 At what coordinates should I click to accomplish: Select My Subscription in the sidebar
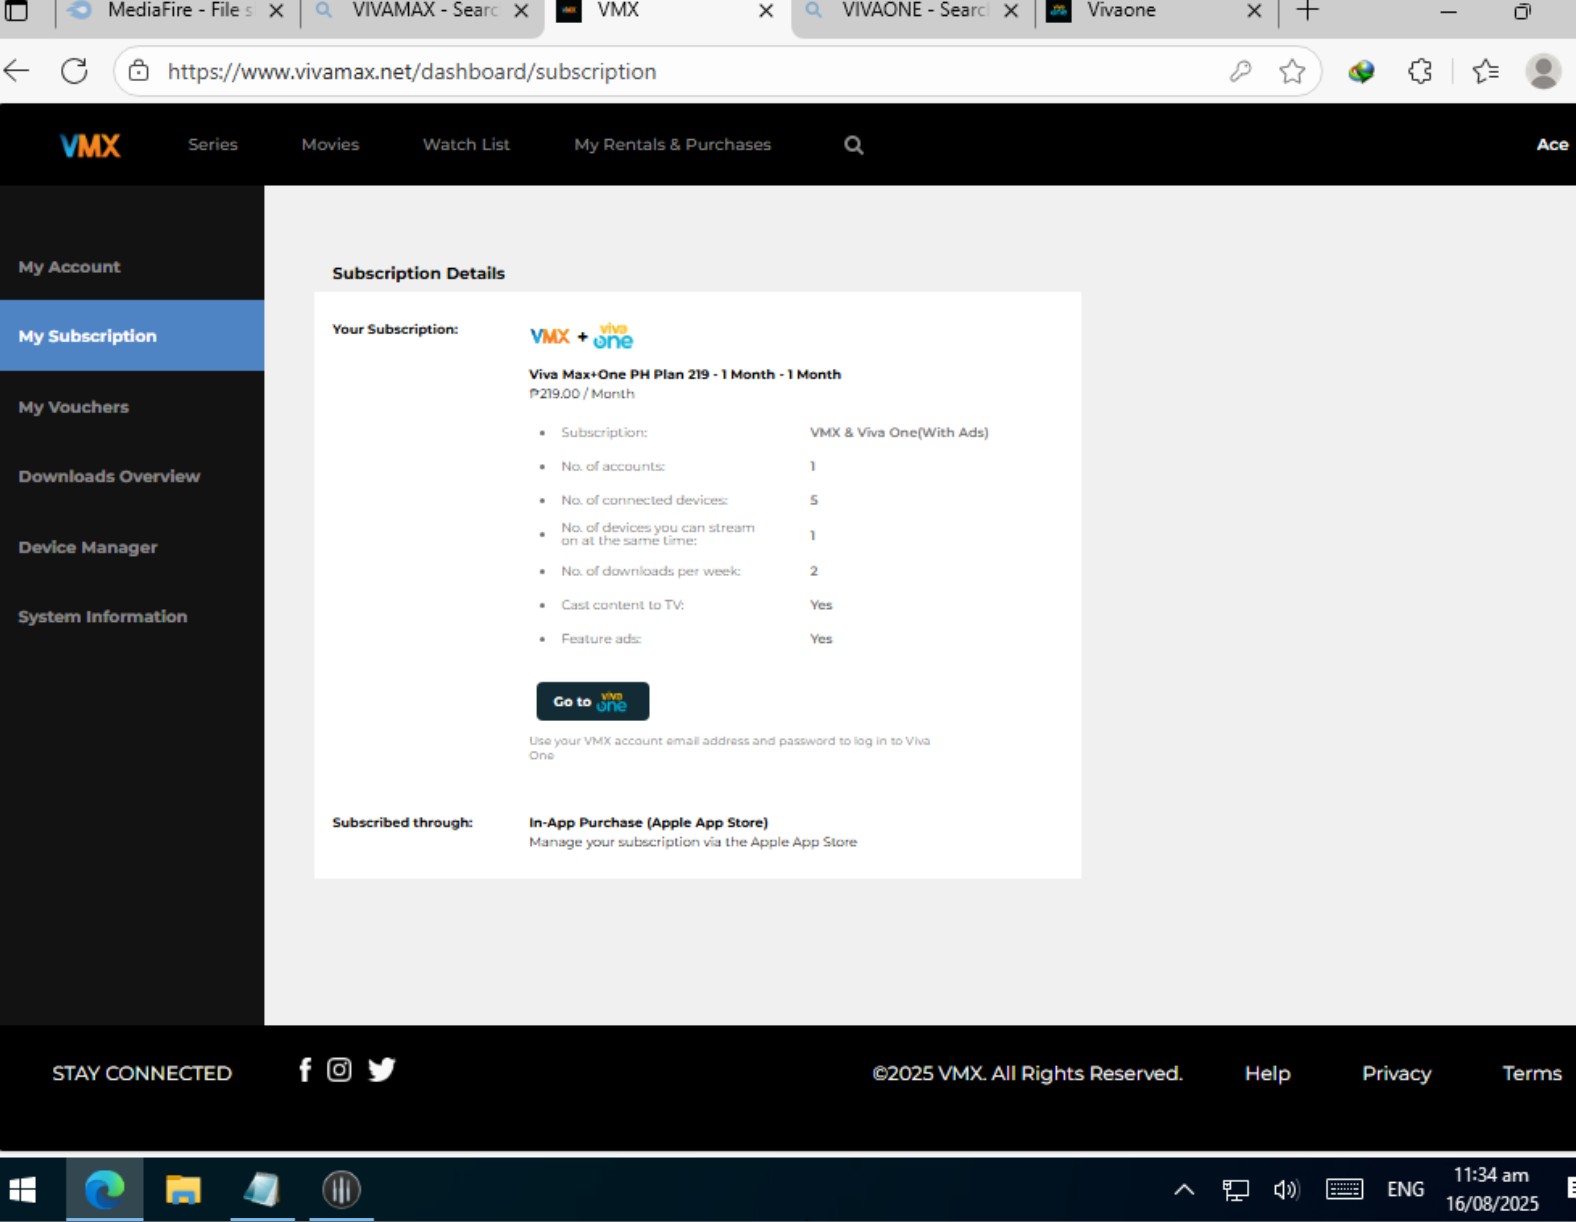[x=132, y=336]
